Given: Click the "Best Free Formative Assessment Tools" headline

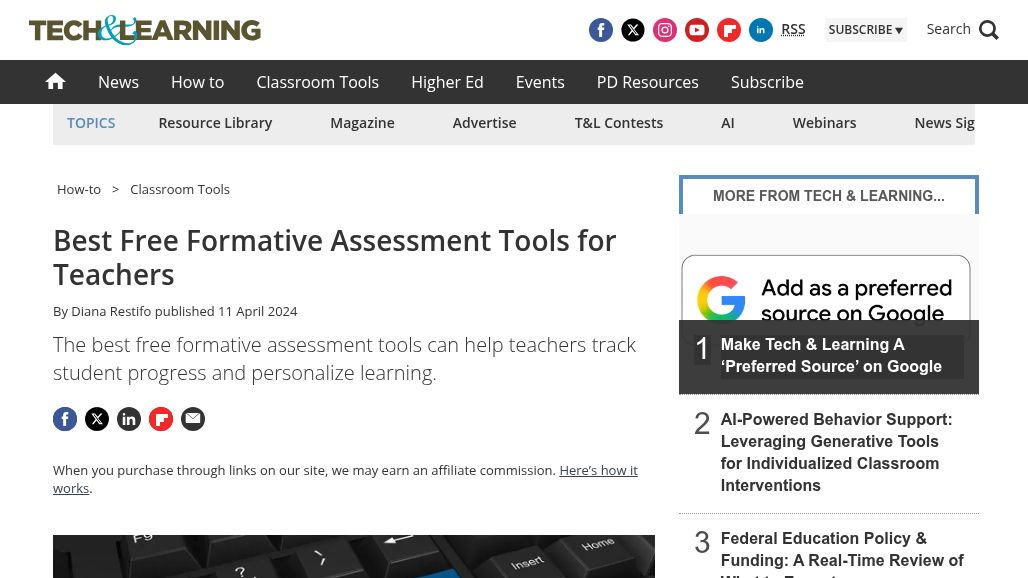Looking at the screenshot, I should click(x=334, y=258).
